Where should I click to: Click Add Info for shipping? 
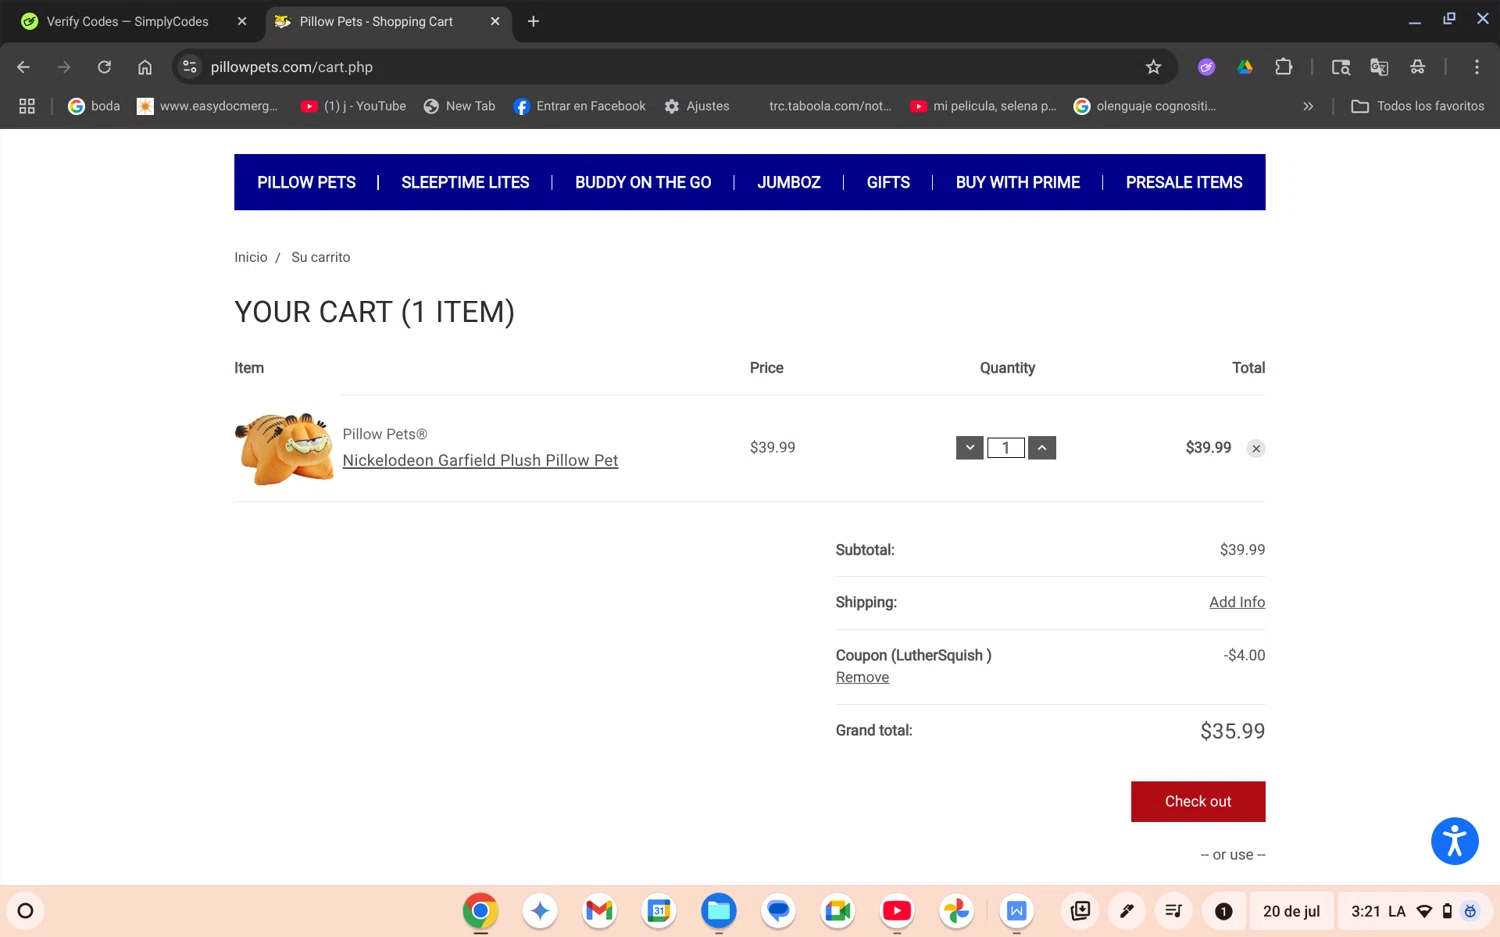click(1237, 602)
